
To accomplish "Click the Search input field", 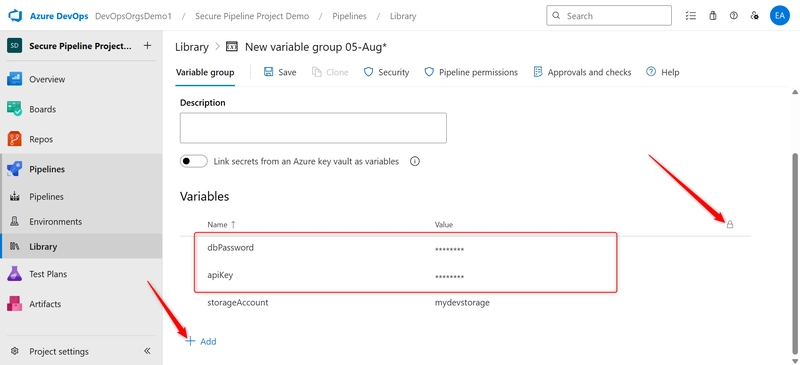I will point(609,16).
